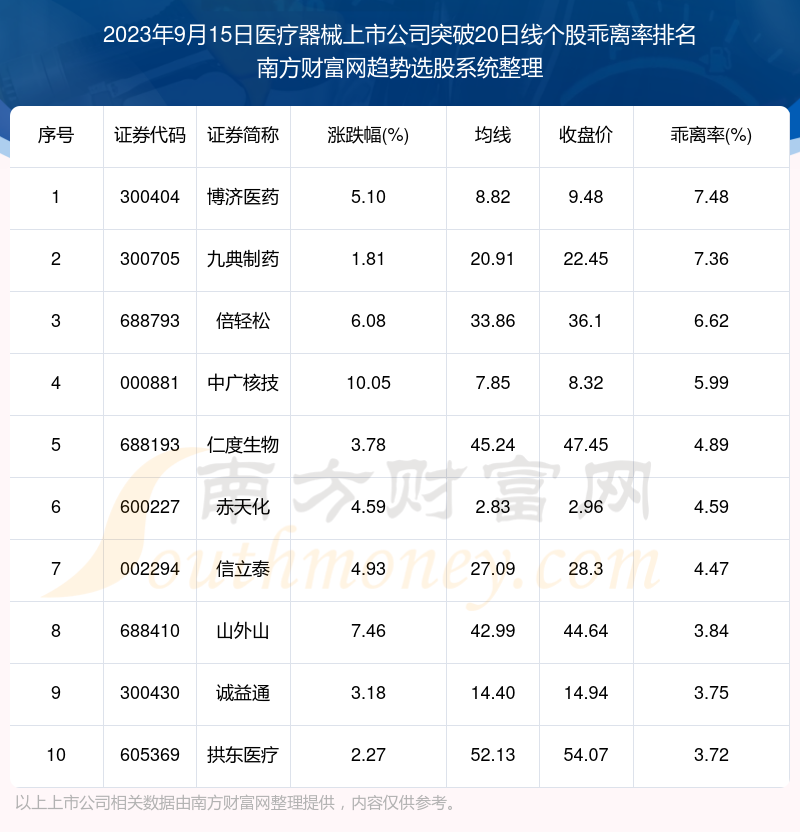Click 倍轻松 change value 6.08
Image resolution: width=800 pixels, height=832 pixels.
[368, 321]
